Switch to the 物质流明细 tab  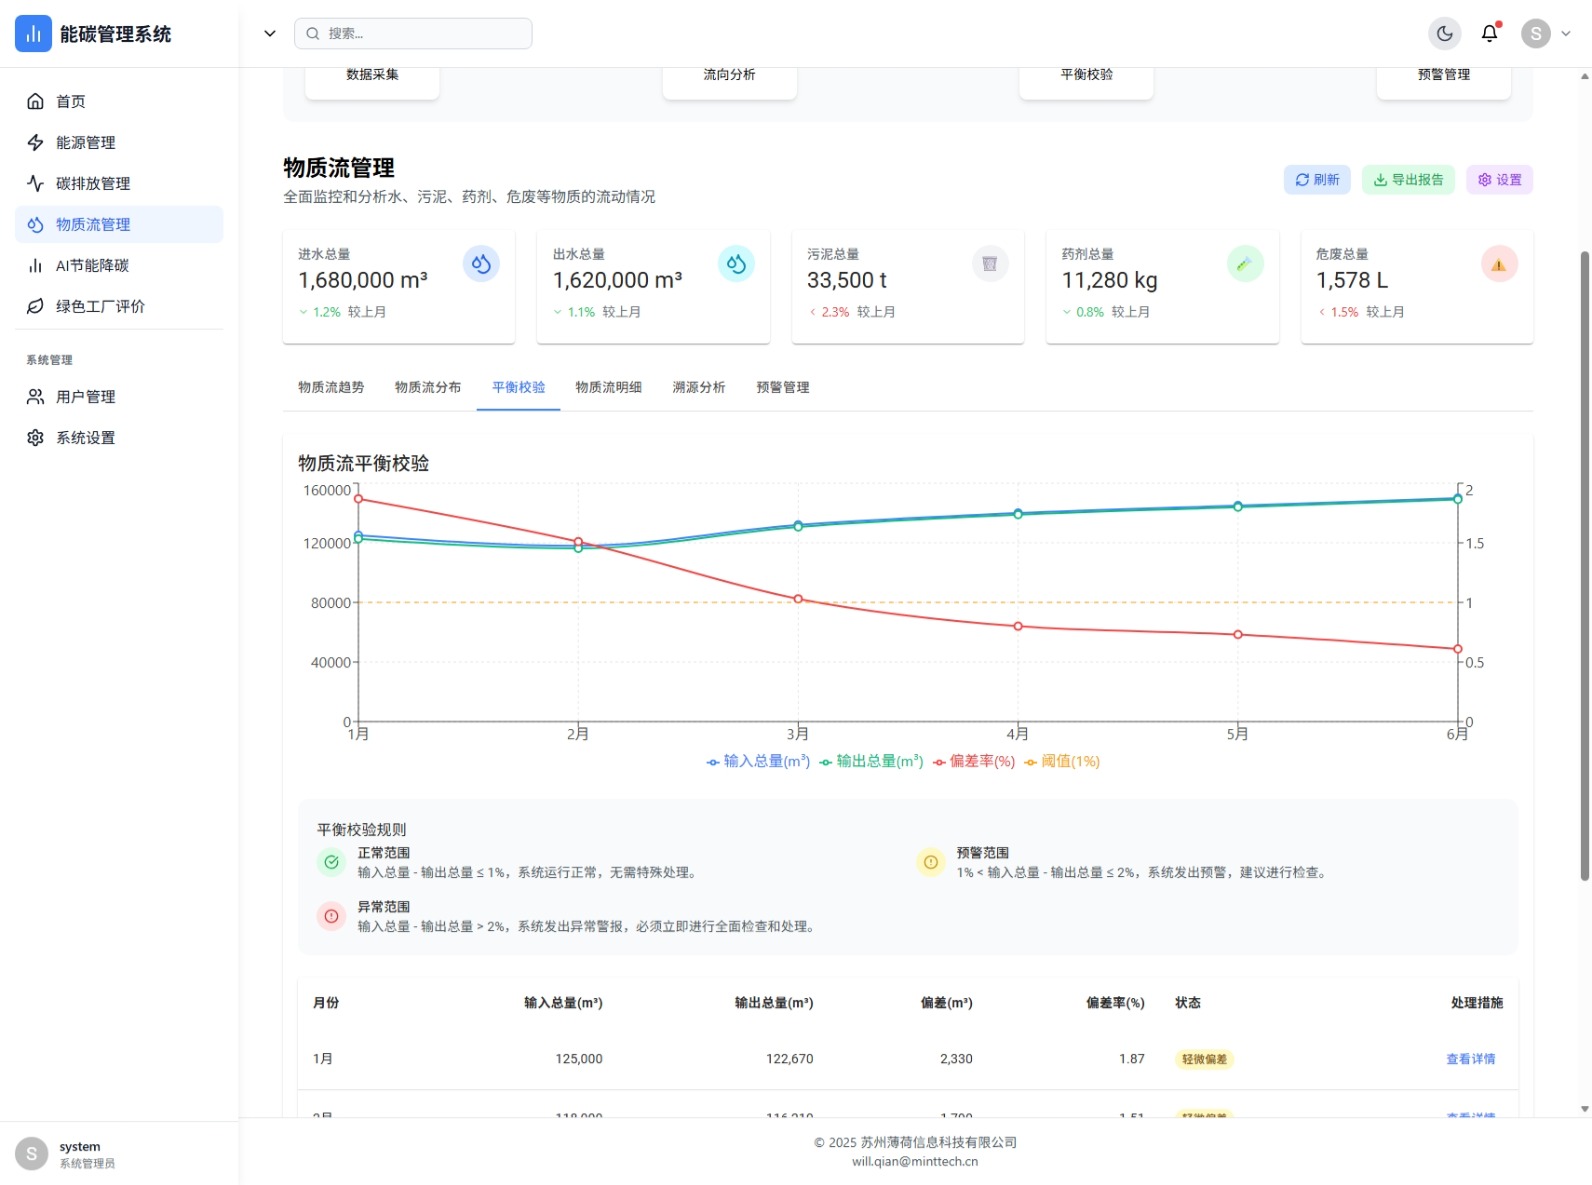(x=608, y=388)
